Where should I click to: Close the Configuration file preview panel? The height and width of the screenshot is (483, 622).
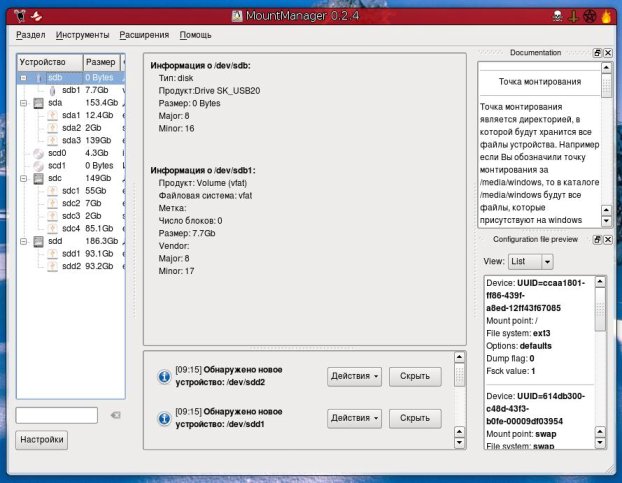[x=608, y=240]
